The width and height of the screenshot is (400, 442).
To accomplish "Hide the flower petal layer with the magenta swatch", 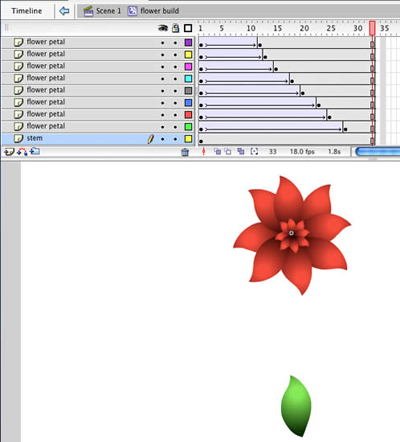I will click(x=163, y=67).
